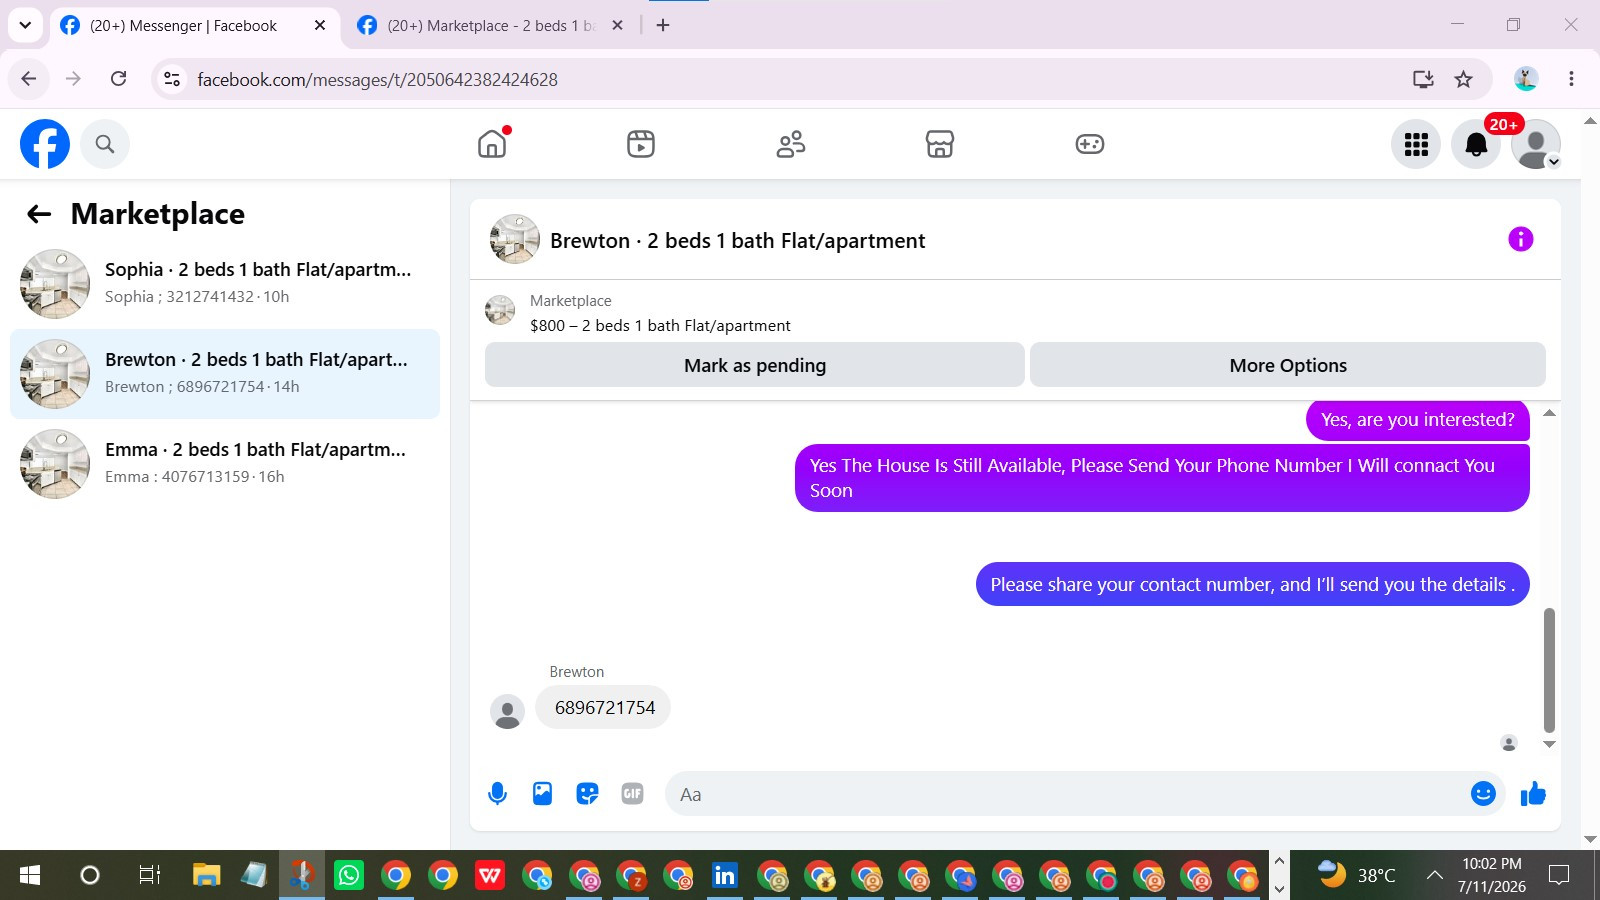Open File Explorer from the taskbar
Image resolution: width=1600 pixels, height=900 pixels.
(x=206, y=876)
